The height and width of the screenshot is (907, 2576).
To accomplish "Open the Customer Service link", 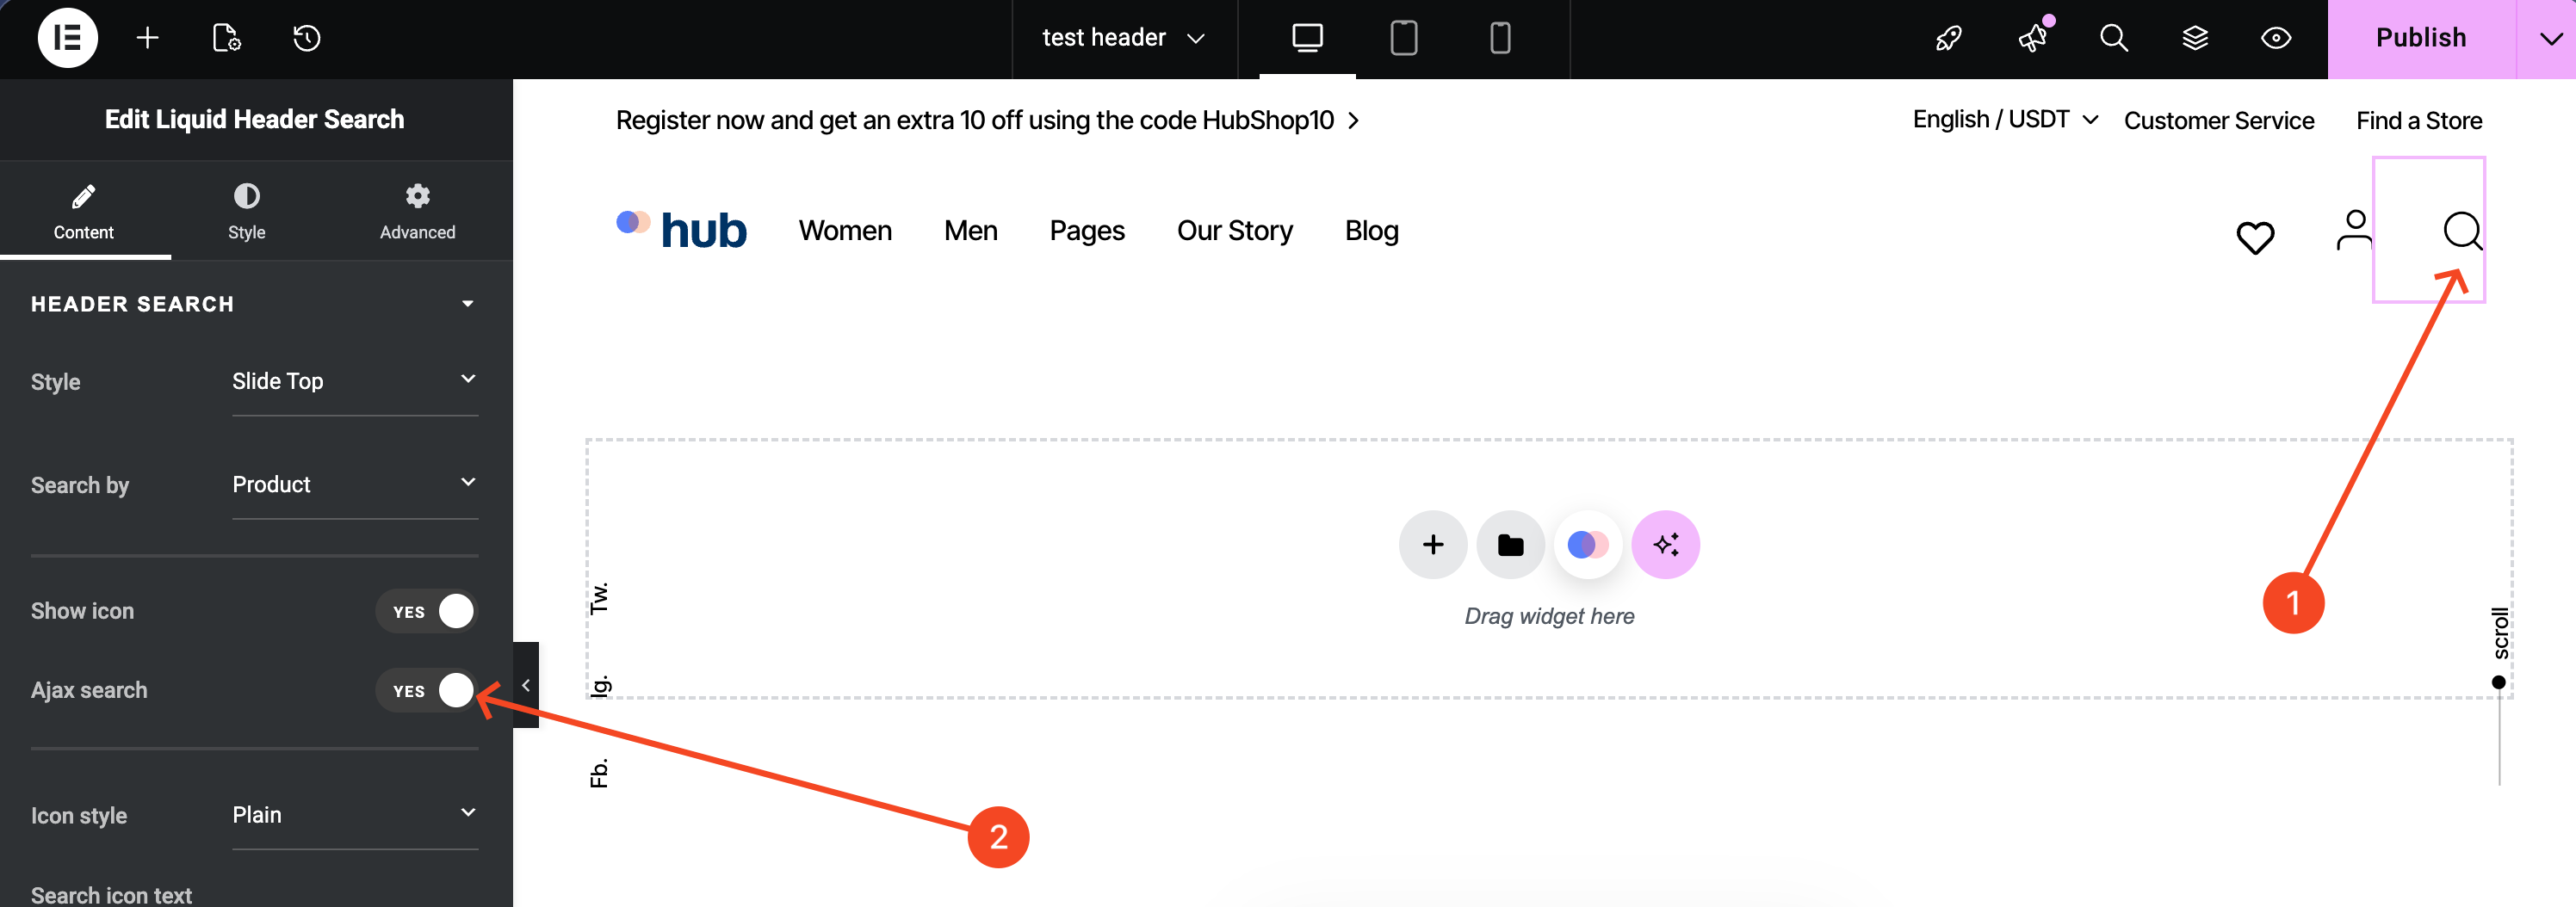I will 2219,120.
